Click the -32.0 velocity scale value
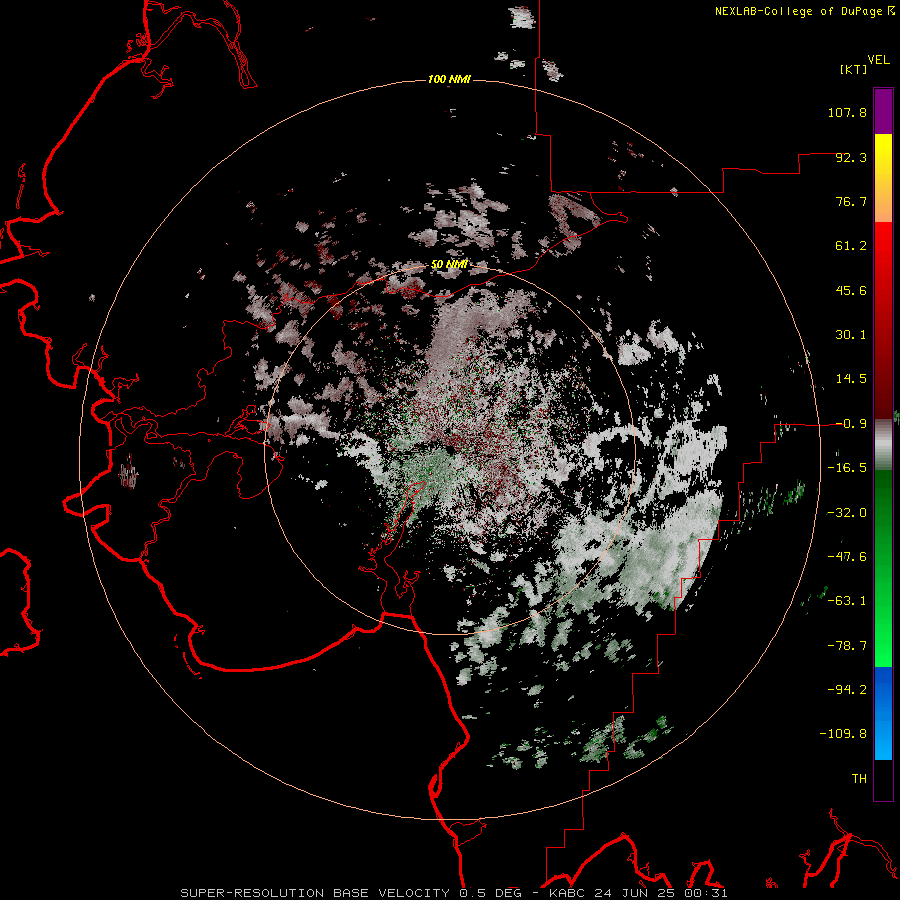This screenshot has width=900, height=900. [x=847, y=513]
